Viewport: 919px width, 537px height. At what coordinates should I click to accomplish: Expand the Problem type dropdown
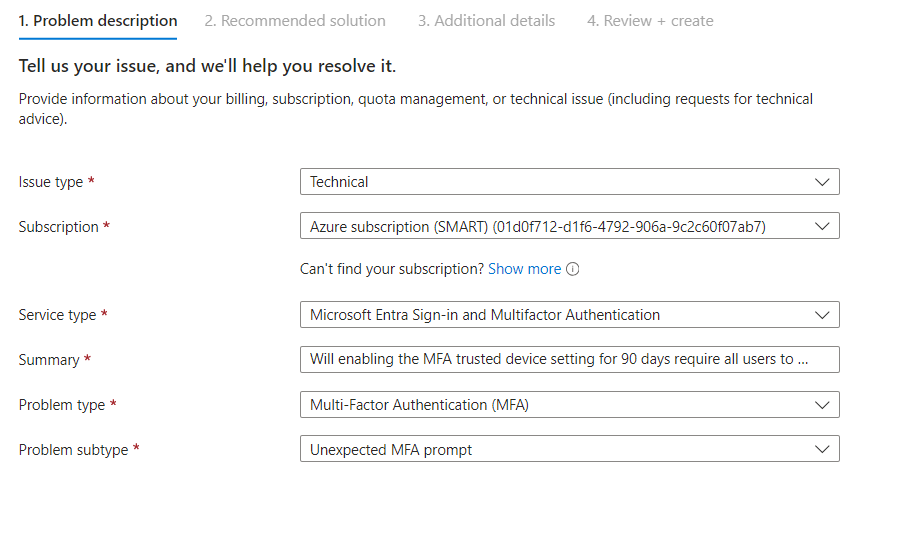[x=570, y=405]
